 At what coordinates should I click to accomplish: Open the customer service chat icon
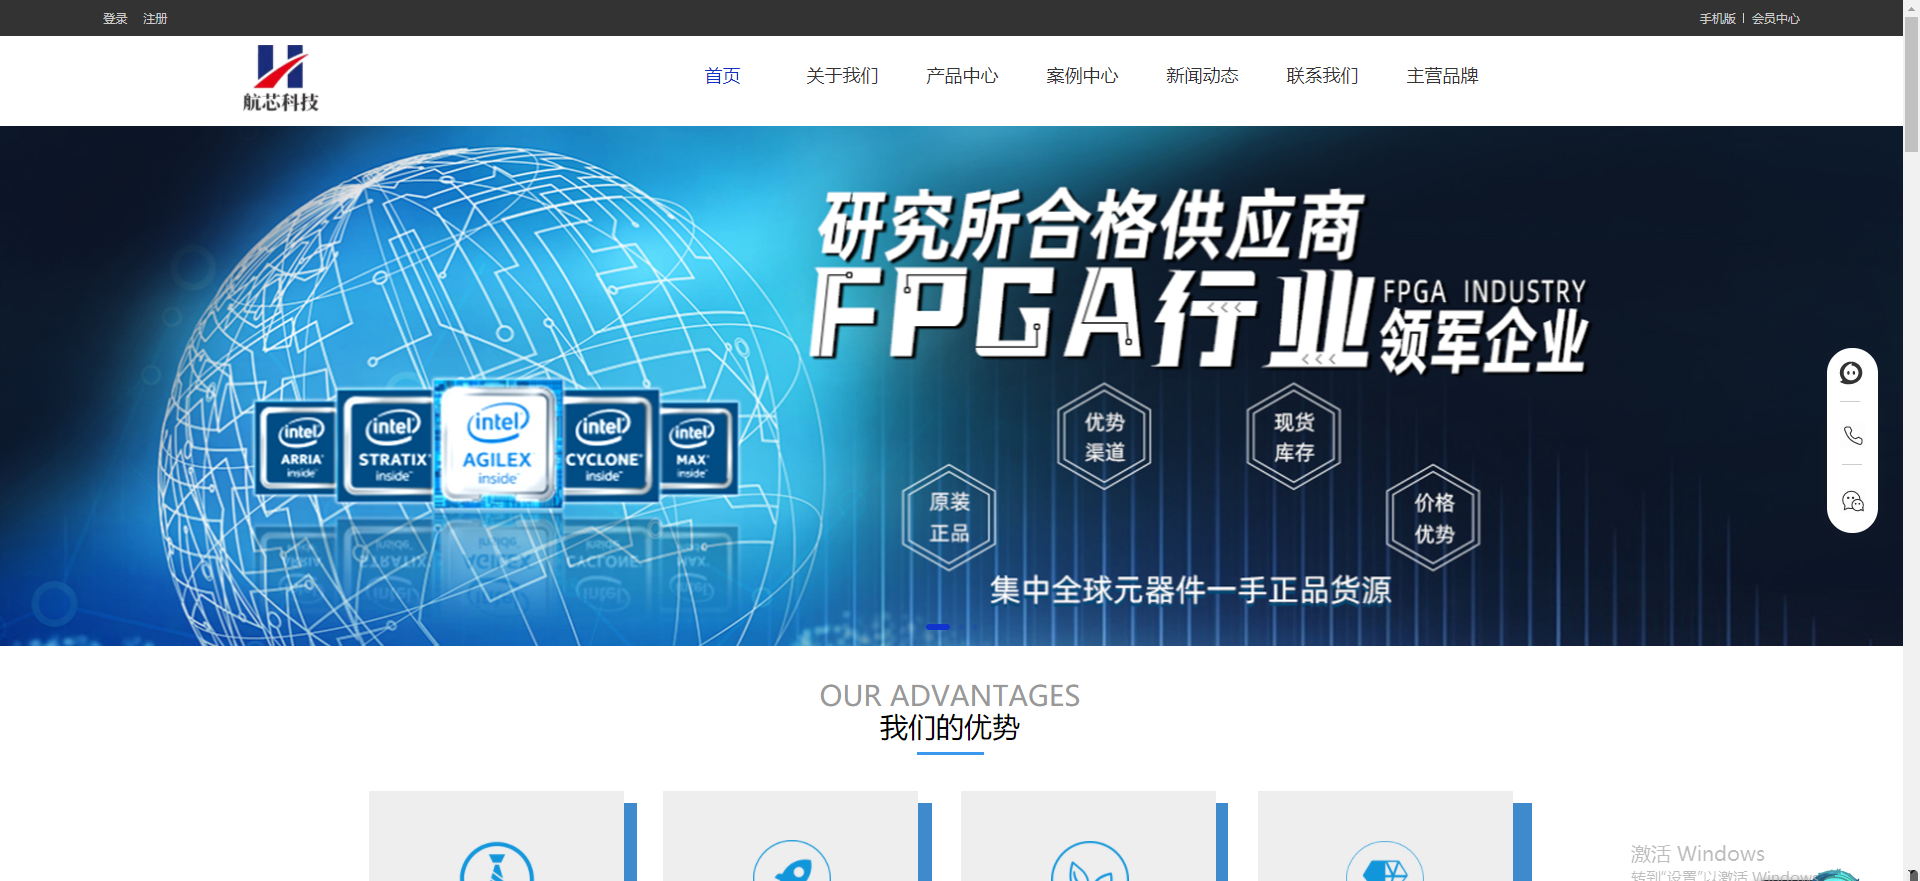pyautogui.click(x=1851, y=373)
